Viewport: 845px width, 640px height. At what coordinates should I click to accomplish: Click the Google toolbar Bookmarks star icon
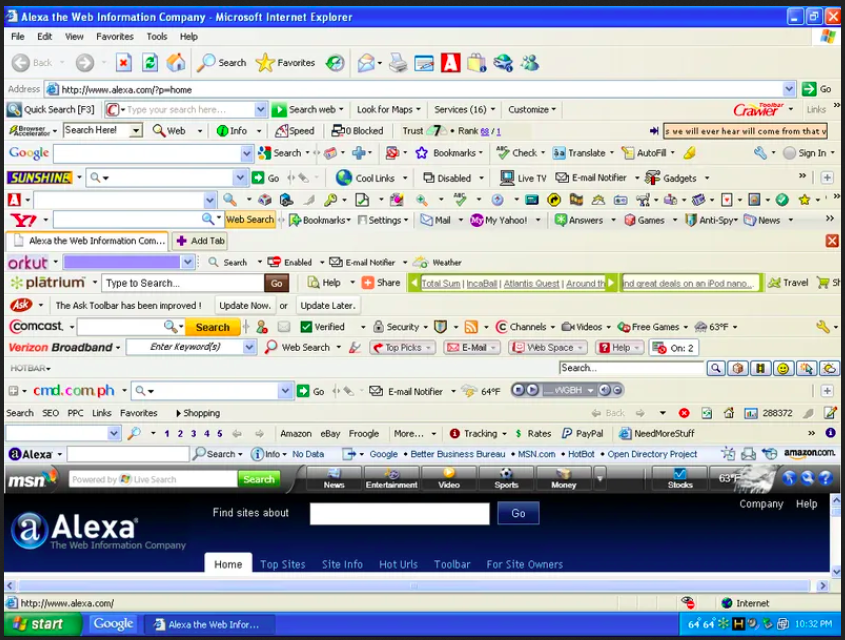[421, 153]
